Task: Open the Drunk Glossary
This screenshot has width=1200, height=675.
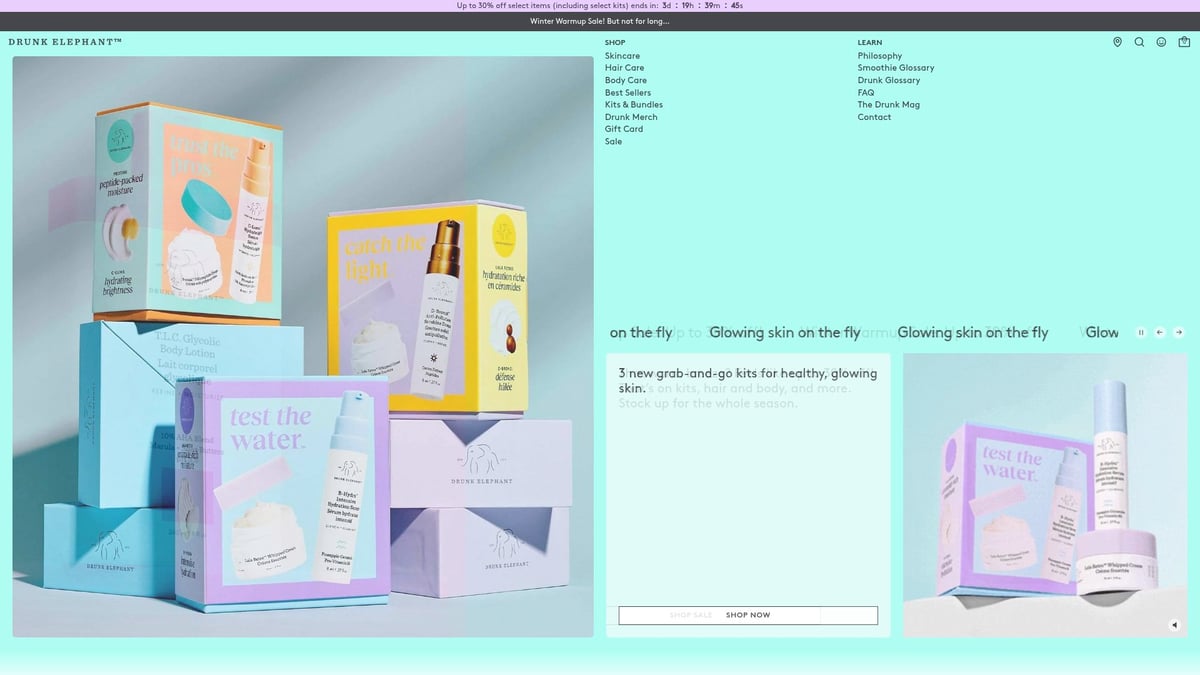Action: [889, 80]
